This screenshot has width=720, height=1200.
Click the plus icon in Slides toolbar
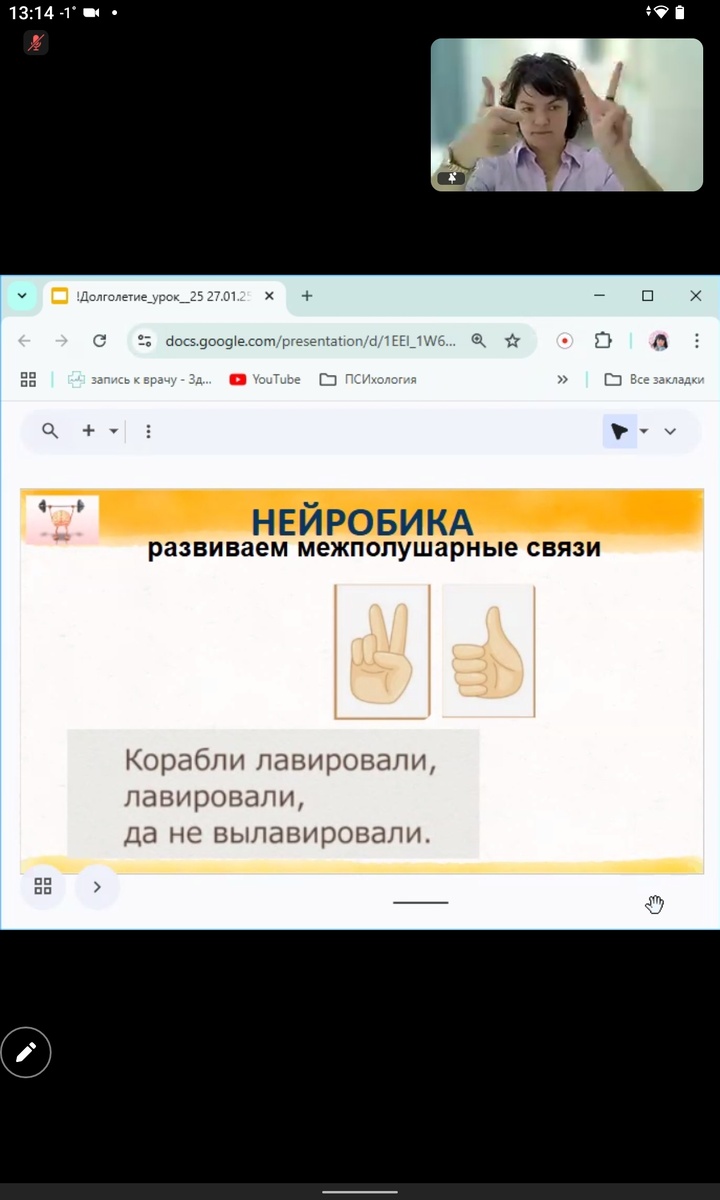[x=88, y=431]
